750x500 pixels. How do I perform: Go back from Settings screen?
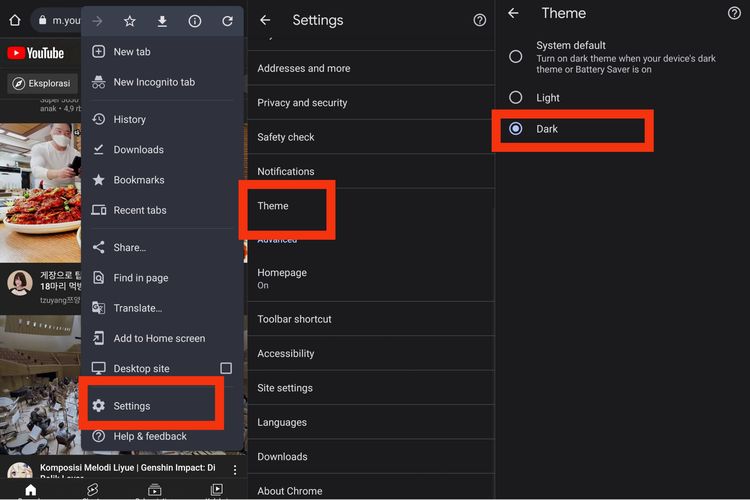(265, 20)
